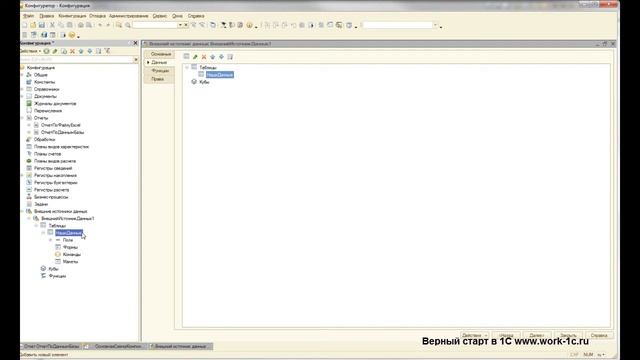
Task: Expand the Общие tree node
Action: point(23,75)
